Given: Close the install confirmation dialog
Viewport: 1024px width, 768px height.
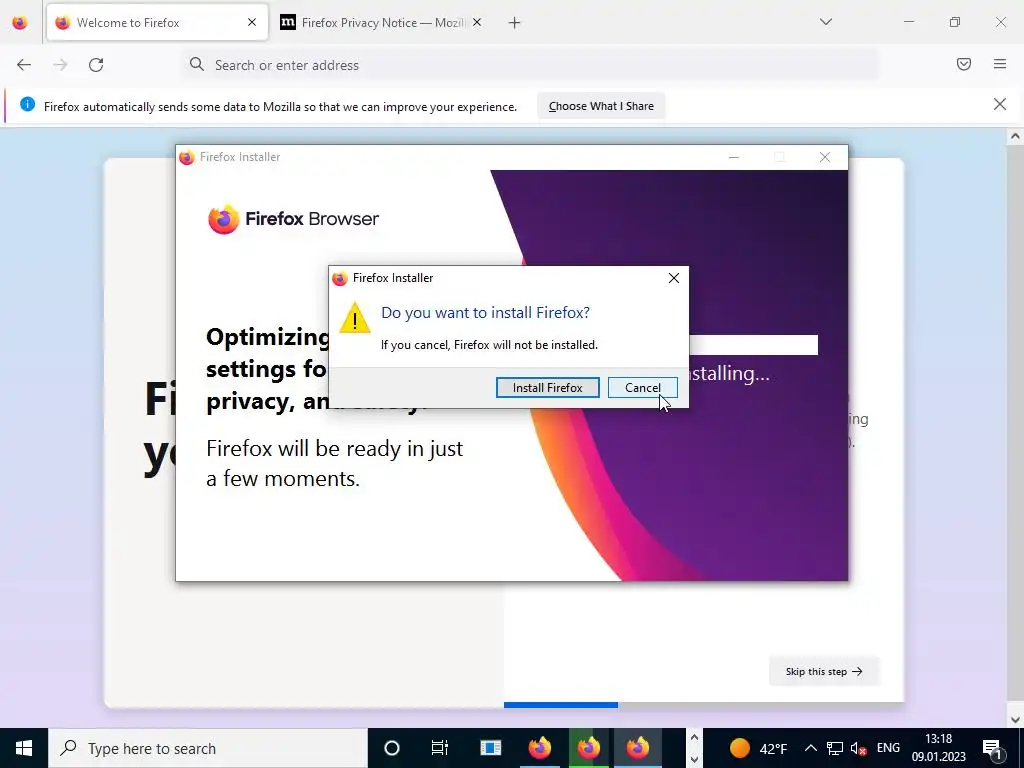Looking at the screenshot, I should click(x=674, y=278).
